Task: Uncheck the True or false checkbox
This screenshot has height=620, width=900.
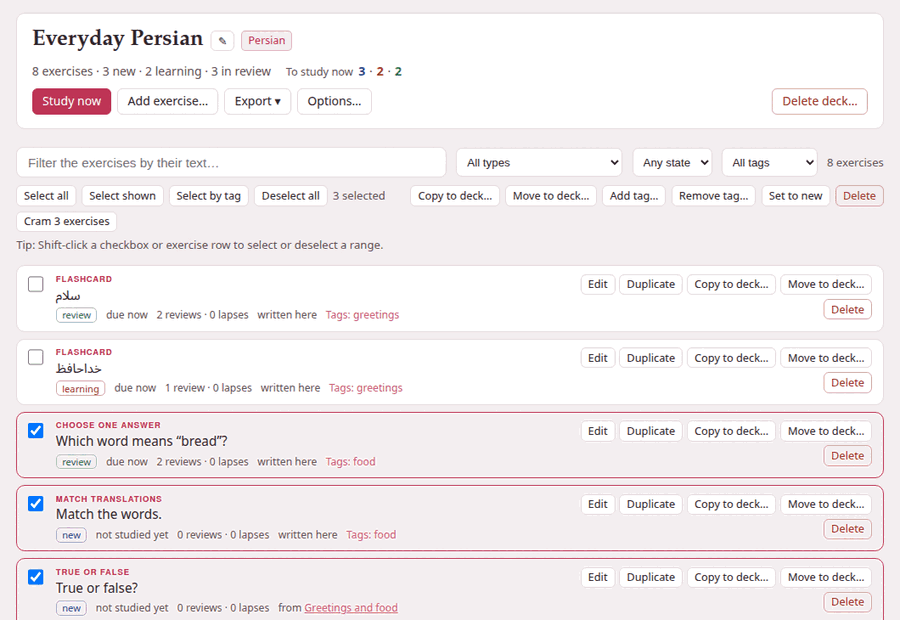Action: pos(36,577)
